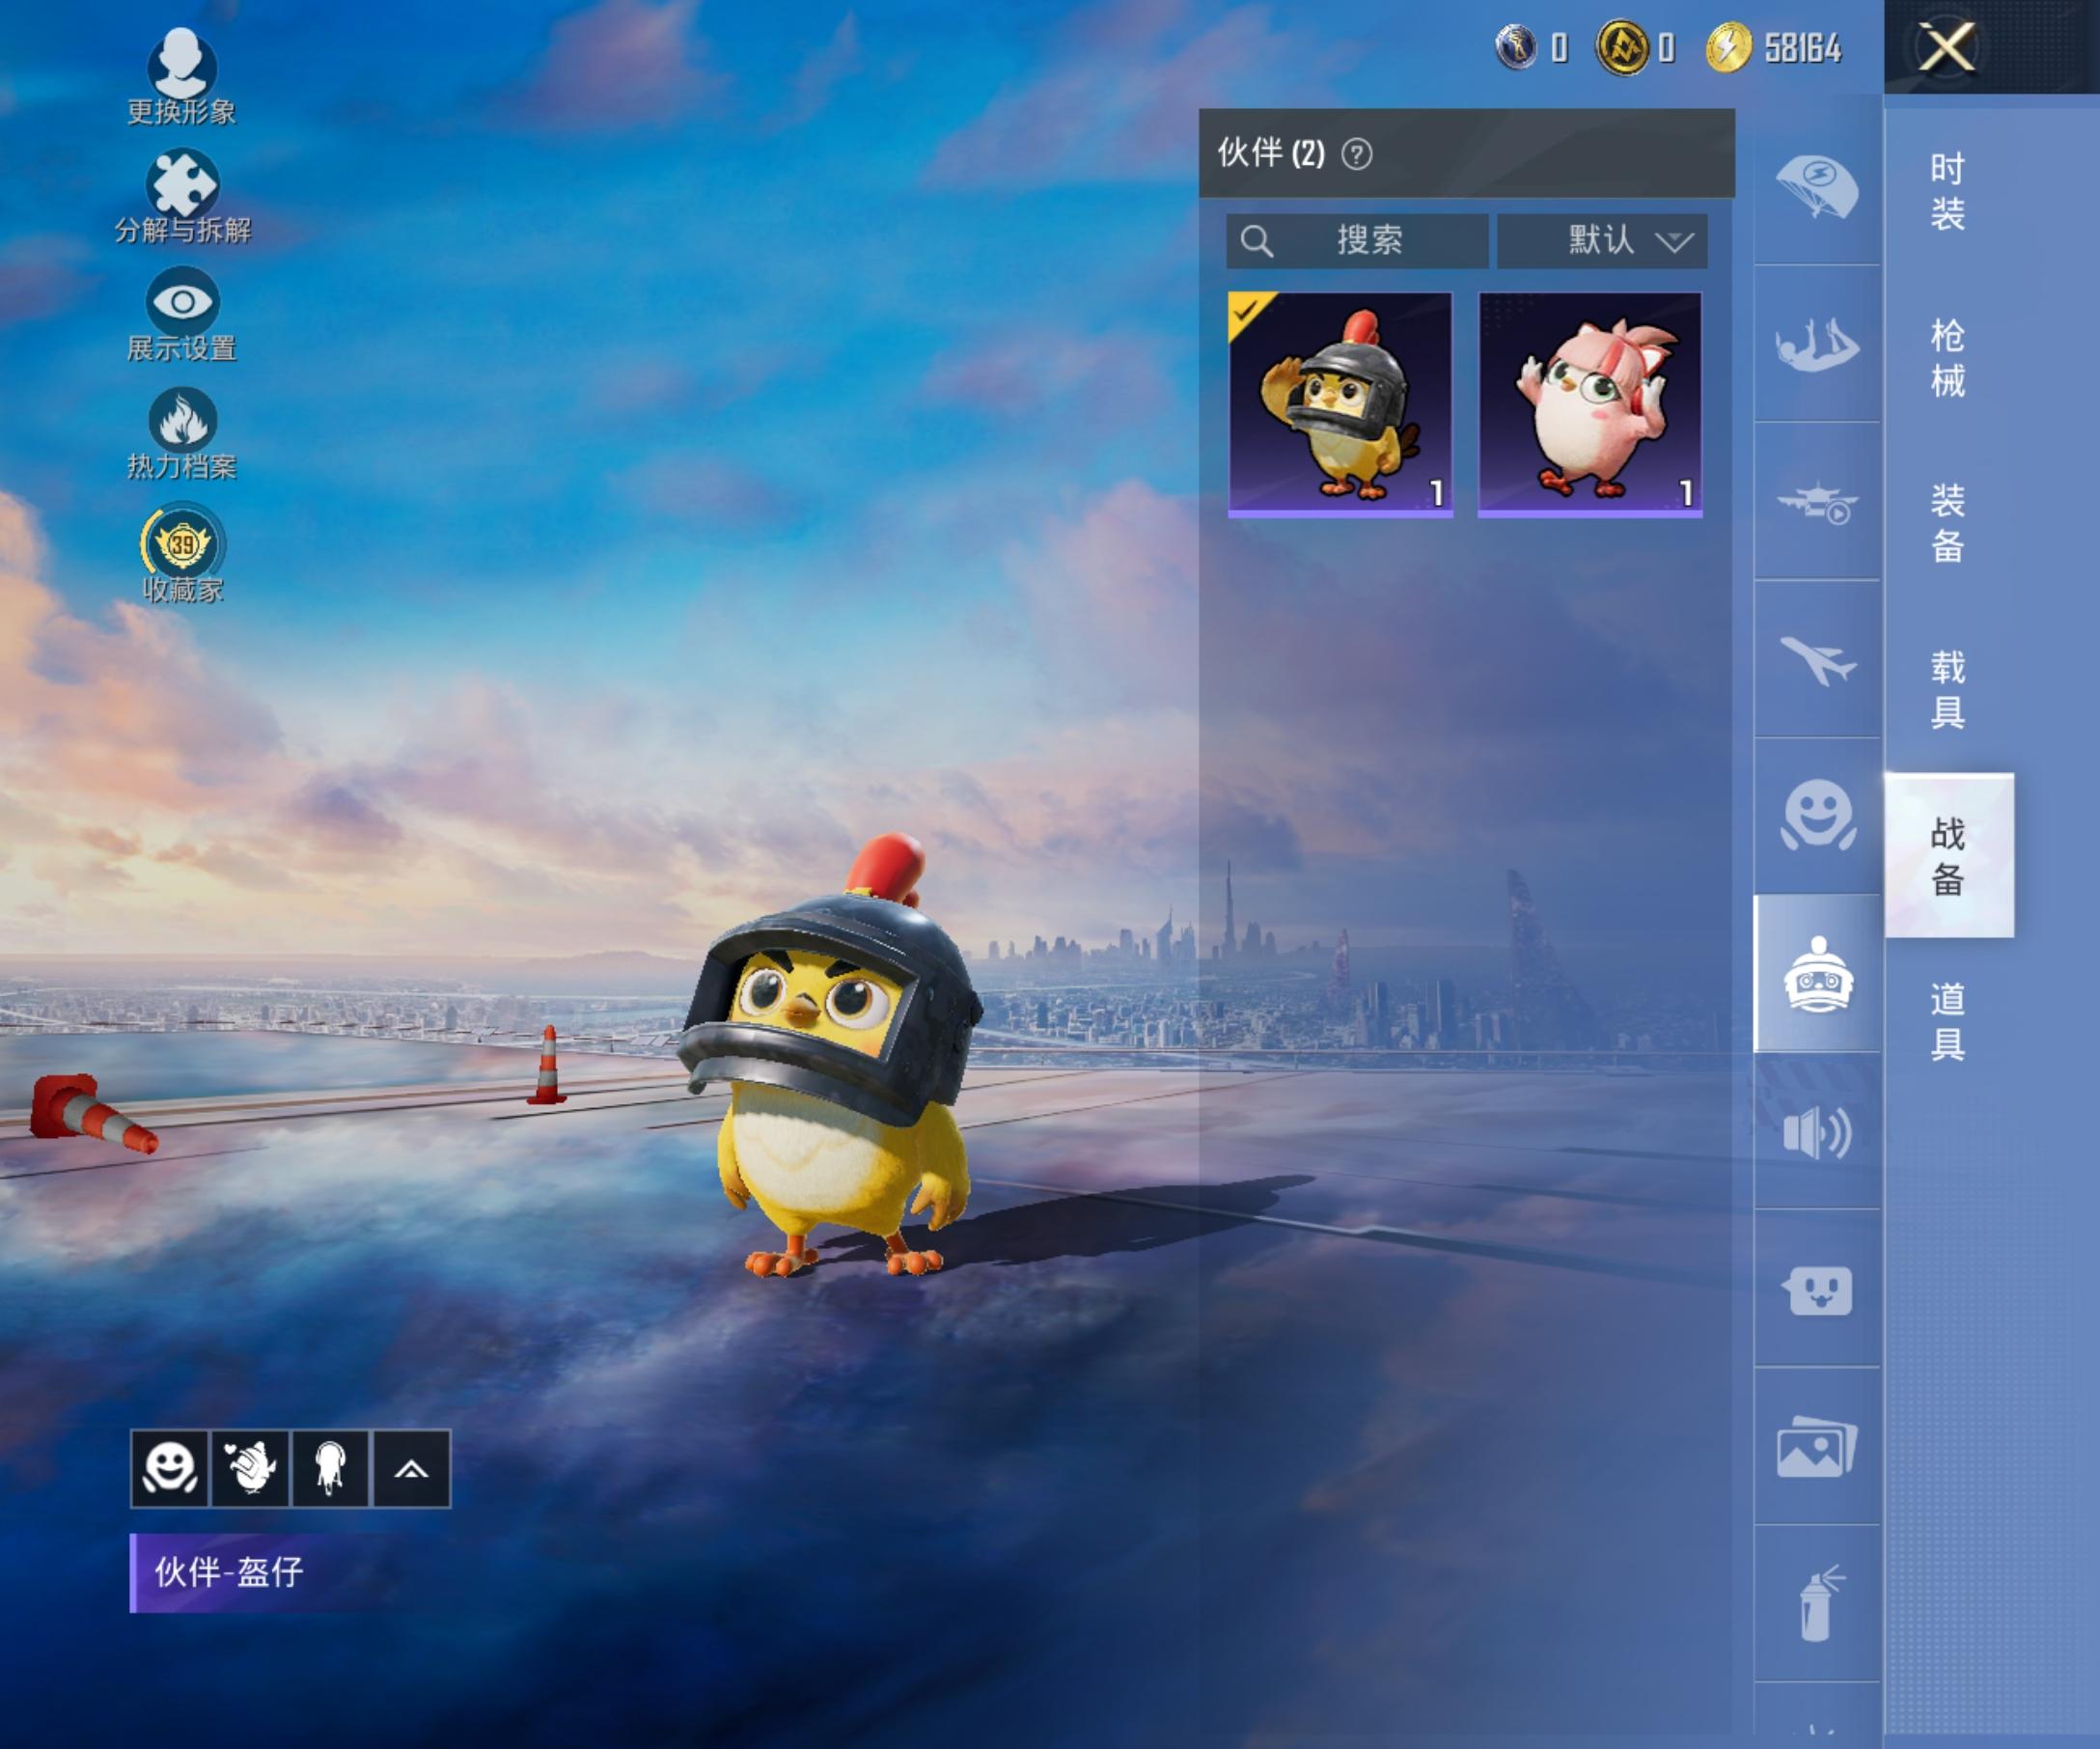2100x1749 pixels.
Task: Select the companion robot category icon
Action: coord(1817,975)
